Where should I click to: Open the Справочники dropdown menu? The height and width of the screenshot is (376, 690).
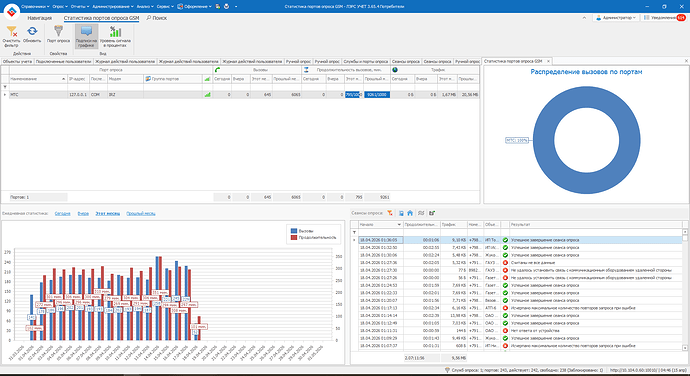35,7
